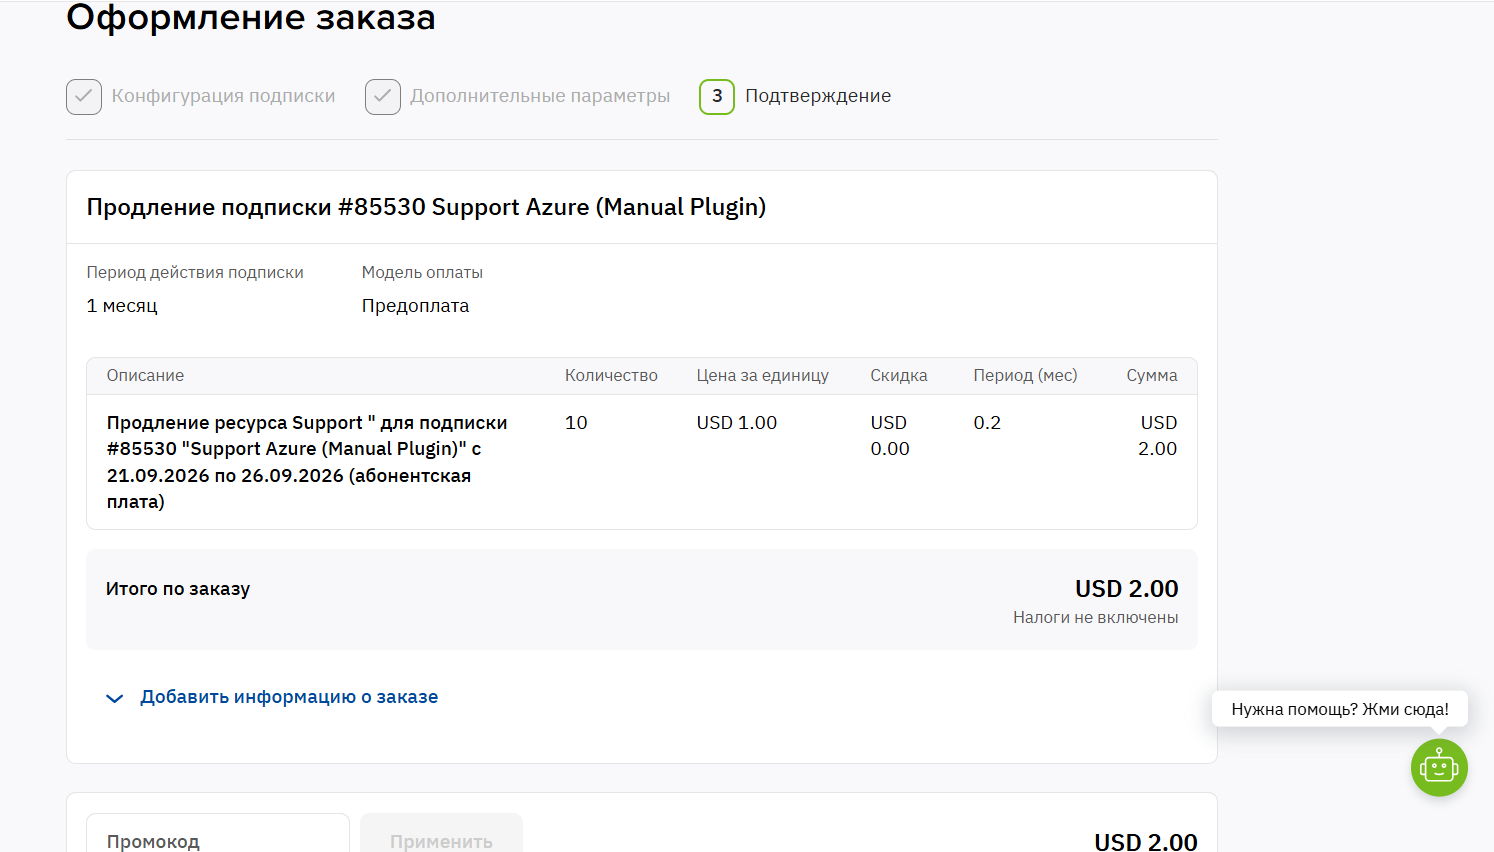The width and height of the screenshot is (1494, 852).
Task: Click the Продление ресурса Support row description
Action: point(308,462)
